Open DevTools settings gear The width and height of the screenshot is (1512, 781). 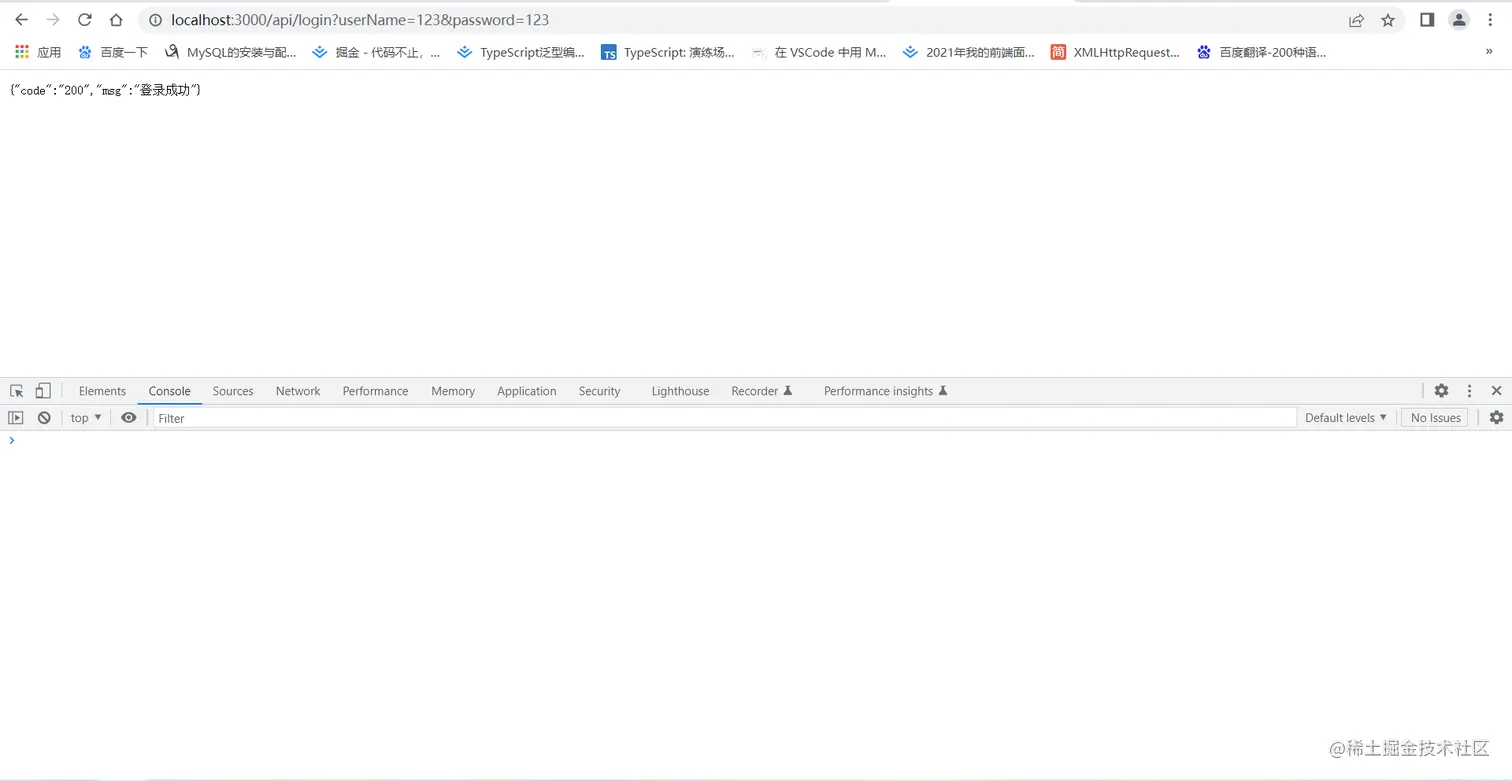click(x=1441, y=391)
